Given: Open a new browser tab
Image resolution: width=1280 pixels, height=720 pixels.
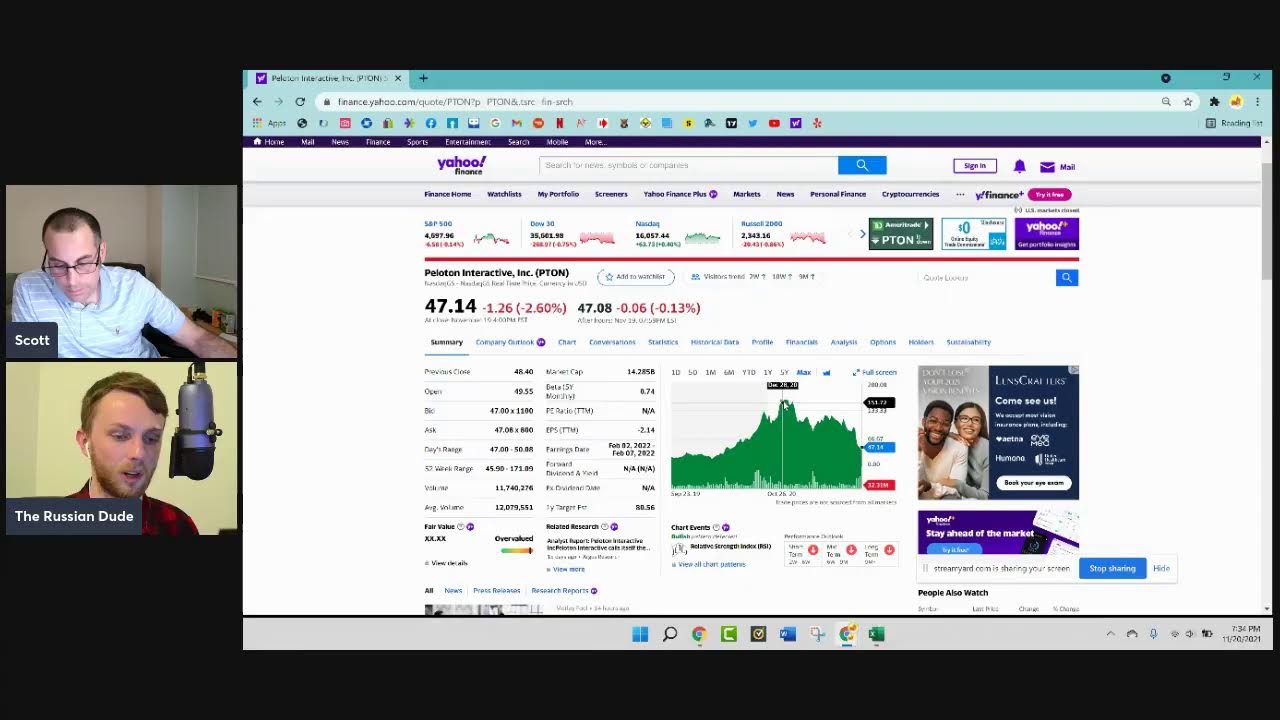Looking at the screenshot, I should [423, 78].
